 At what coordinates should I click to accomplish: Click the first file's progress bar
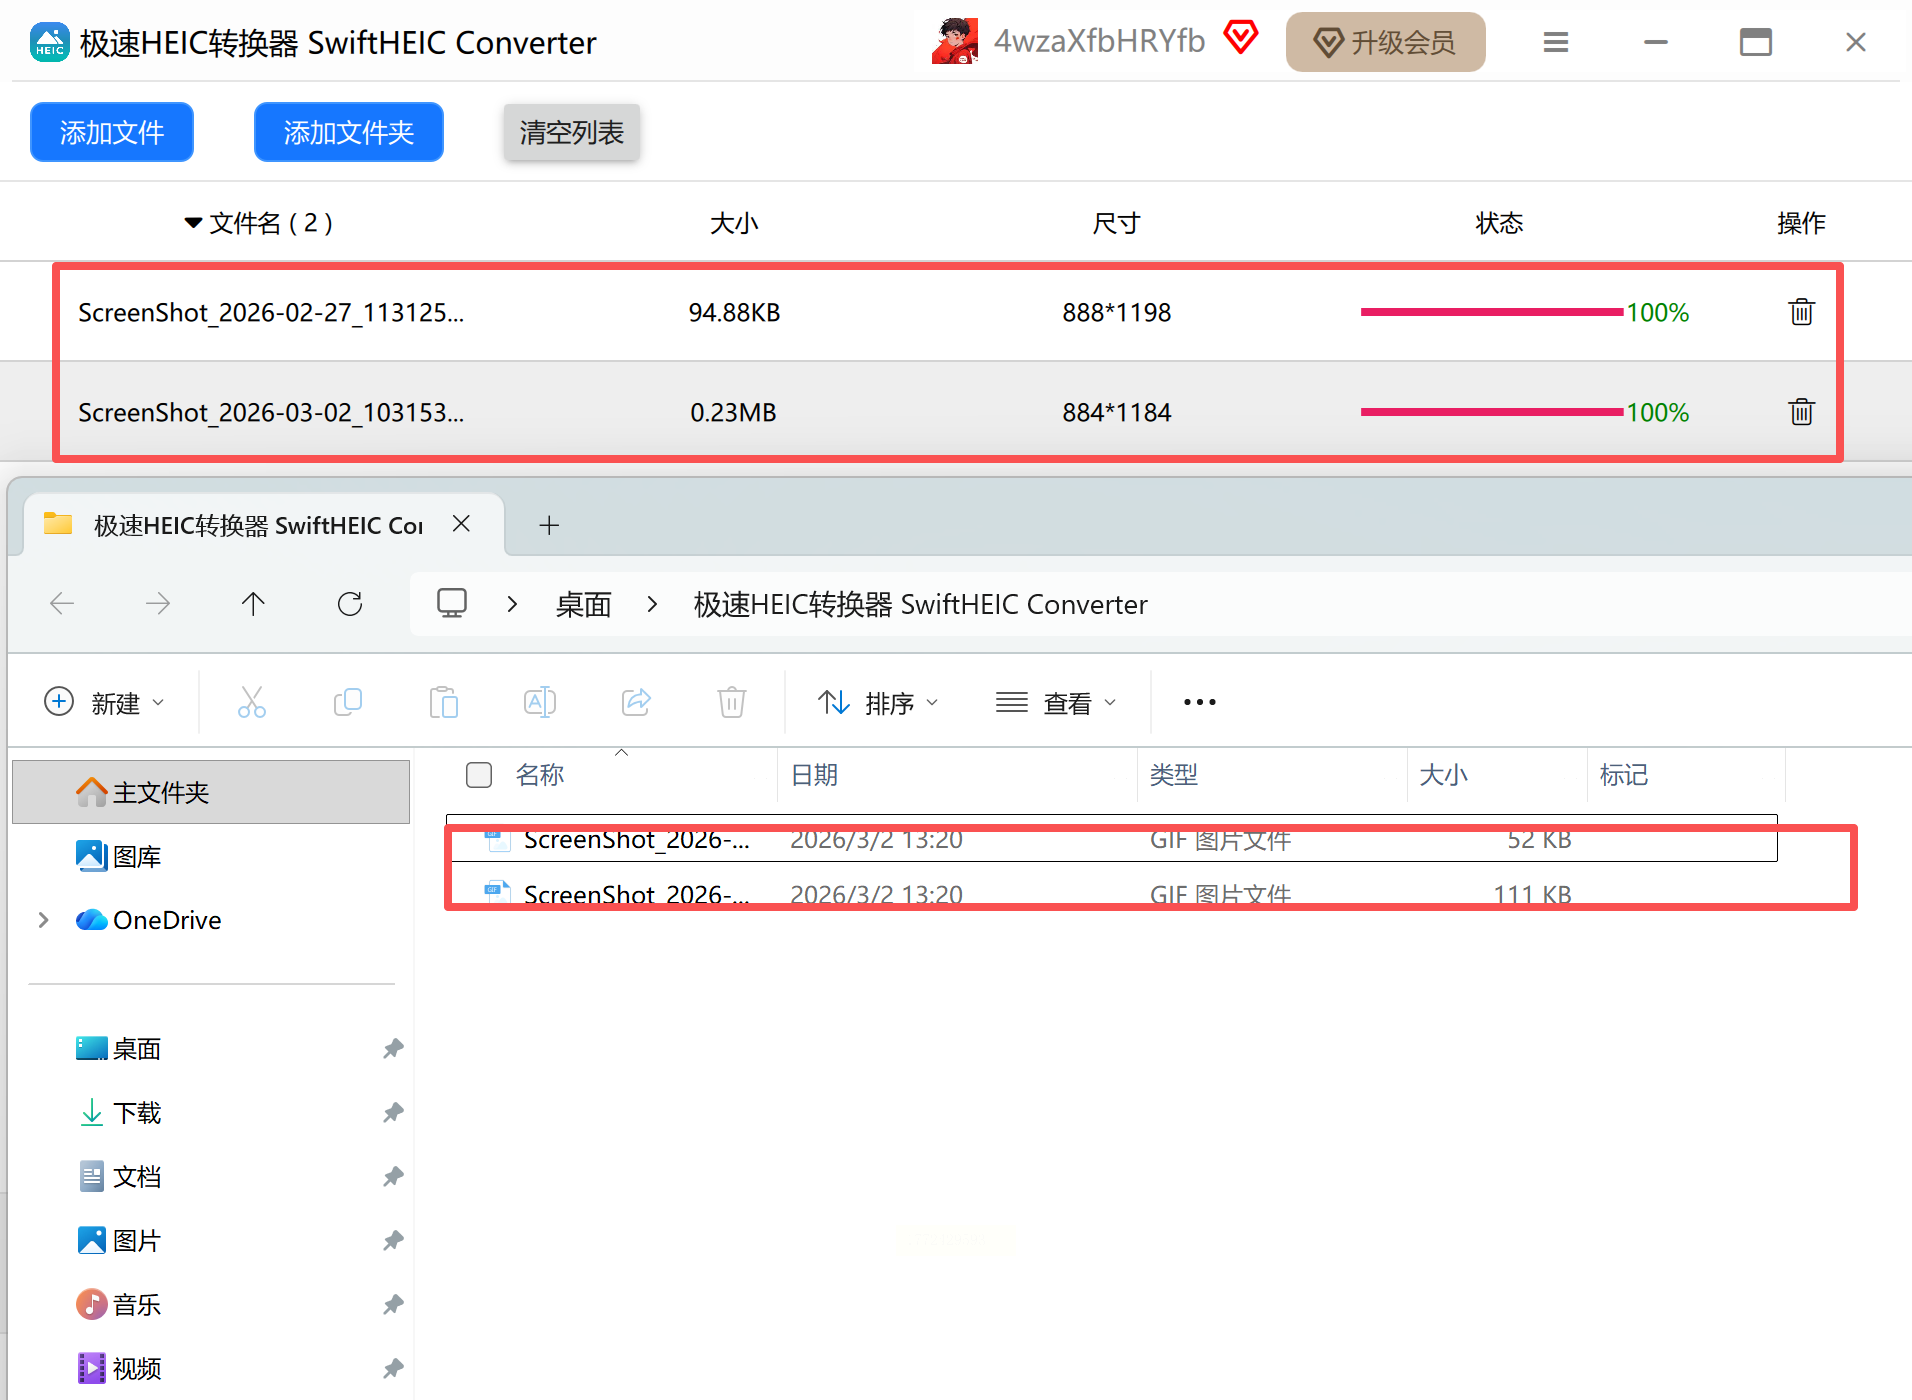[x=1491, y=312]
